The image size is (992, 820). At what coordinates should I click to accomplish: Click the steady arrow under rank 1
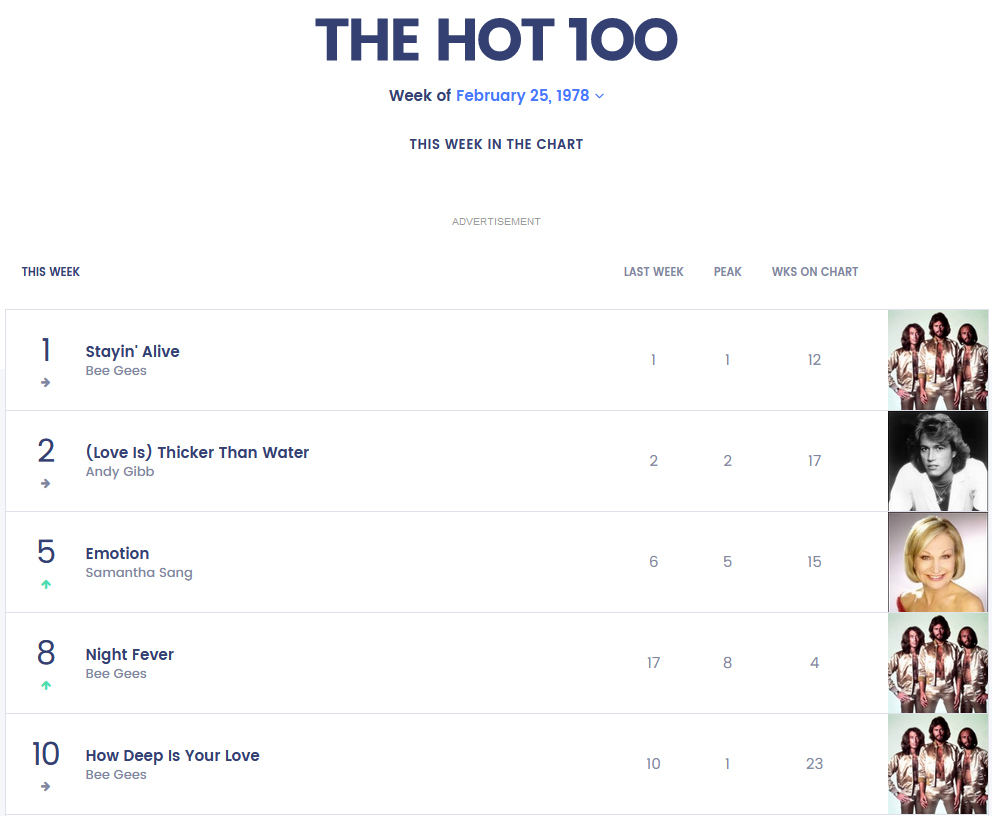pos(46,383)
